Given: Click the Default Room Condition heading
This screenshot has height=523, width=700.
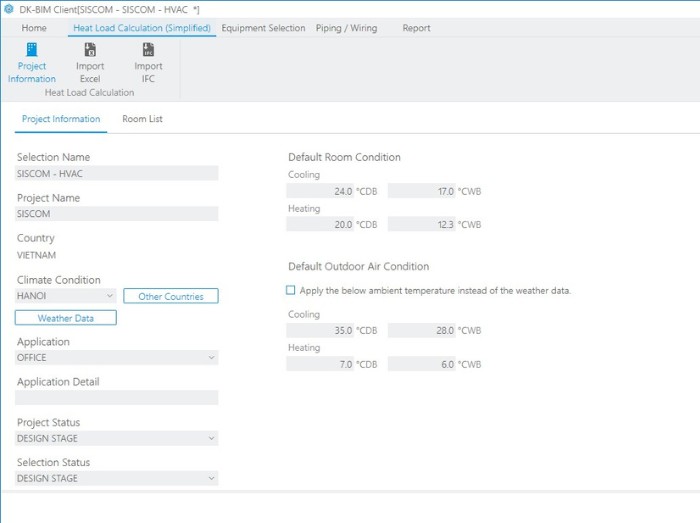Looking at the screenshot, I should (x=344, y=157).
